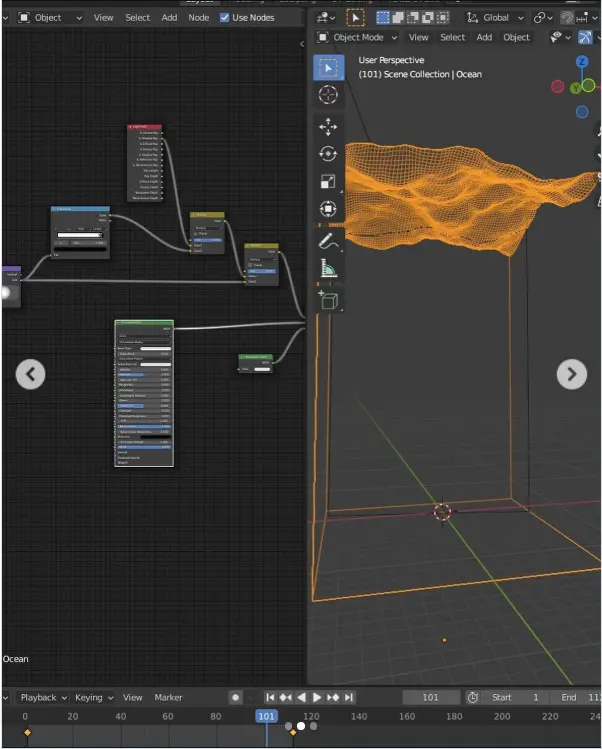Select the Measure tool

click(x=328, y=268)
